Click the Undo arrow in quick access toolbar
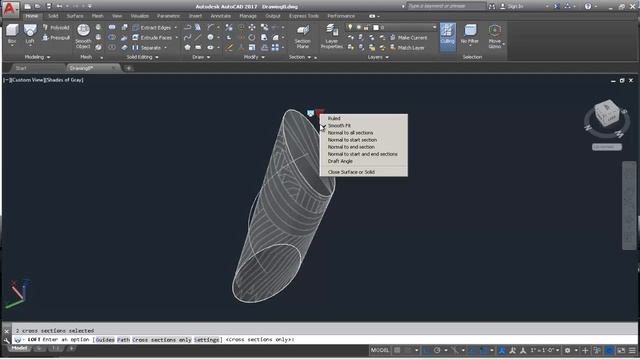640x360 pixels. pyautogui.click(x=60, y=6)
